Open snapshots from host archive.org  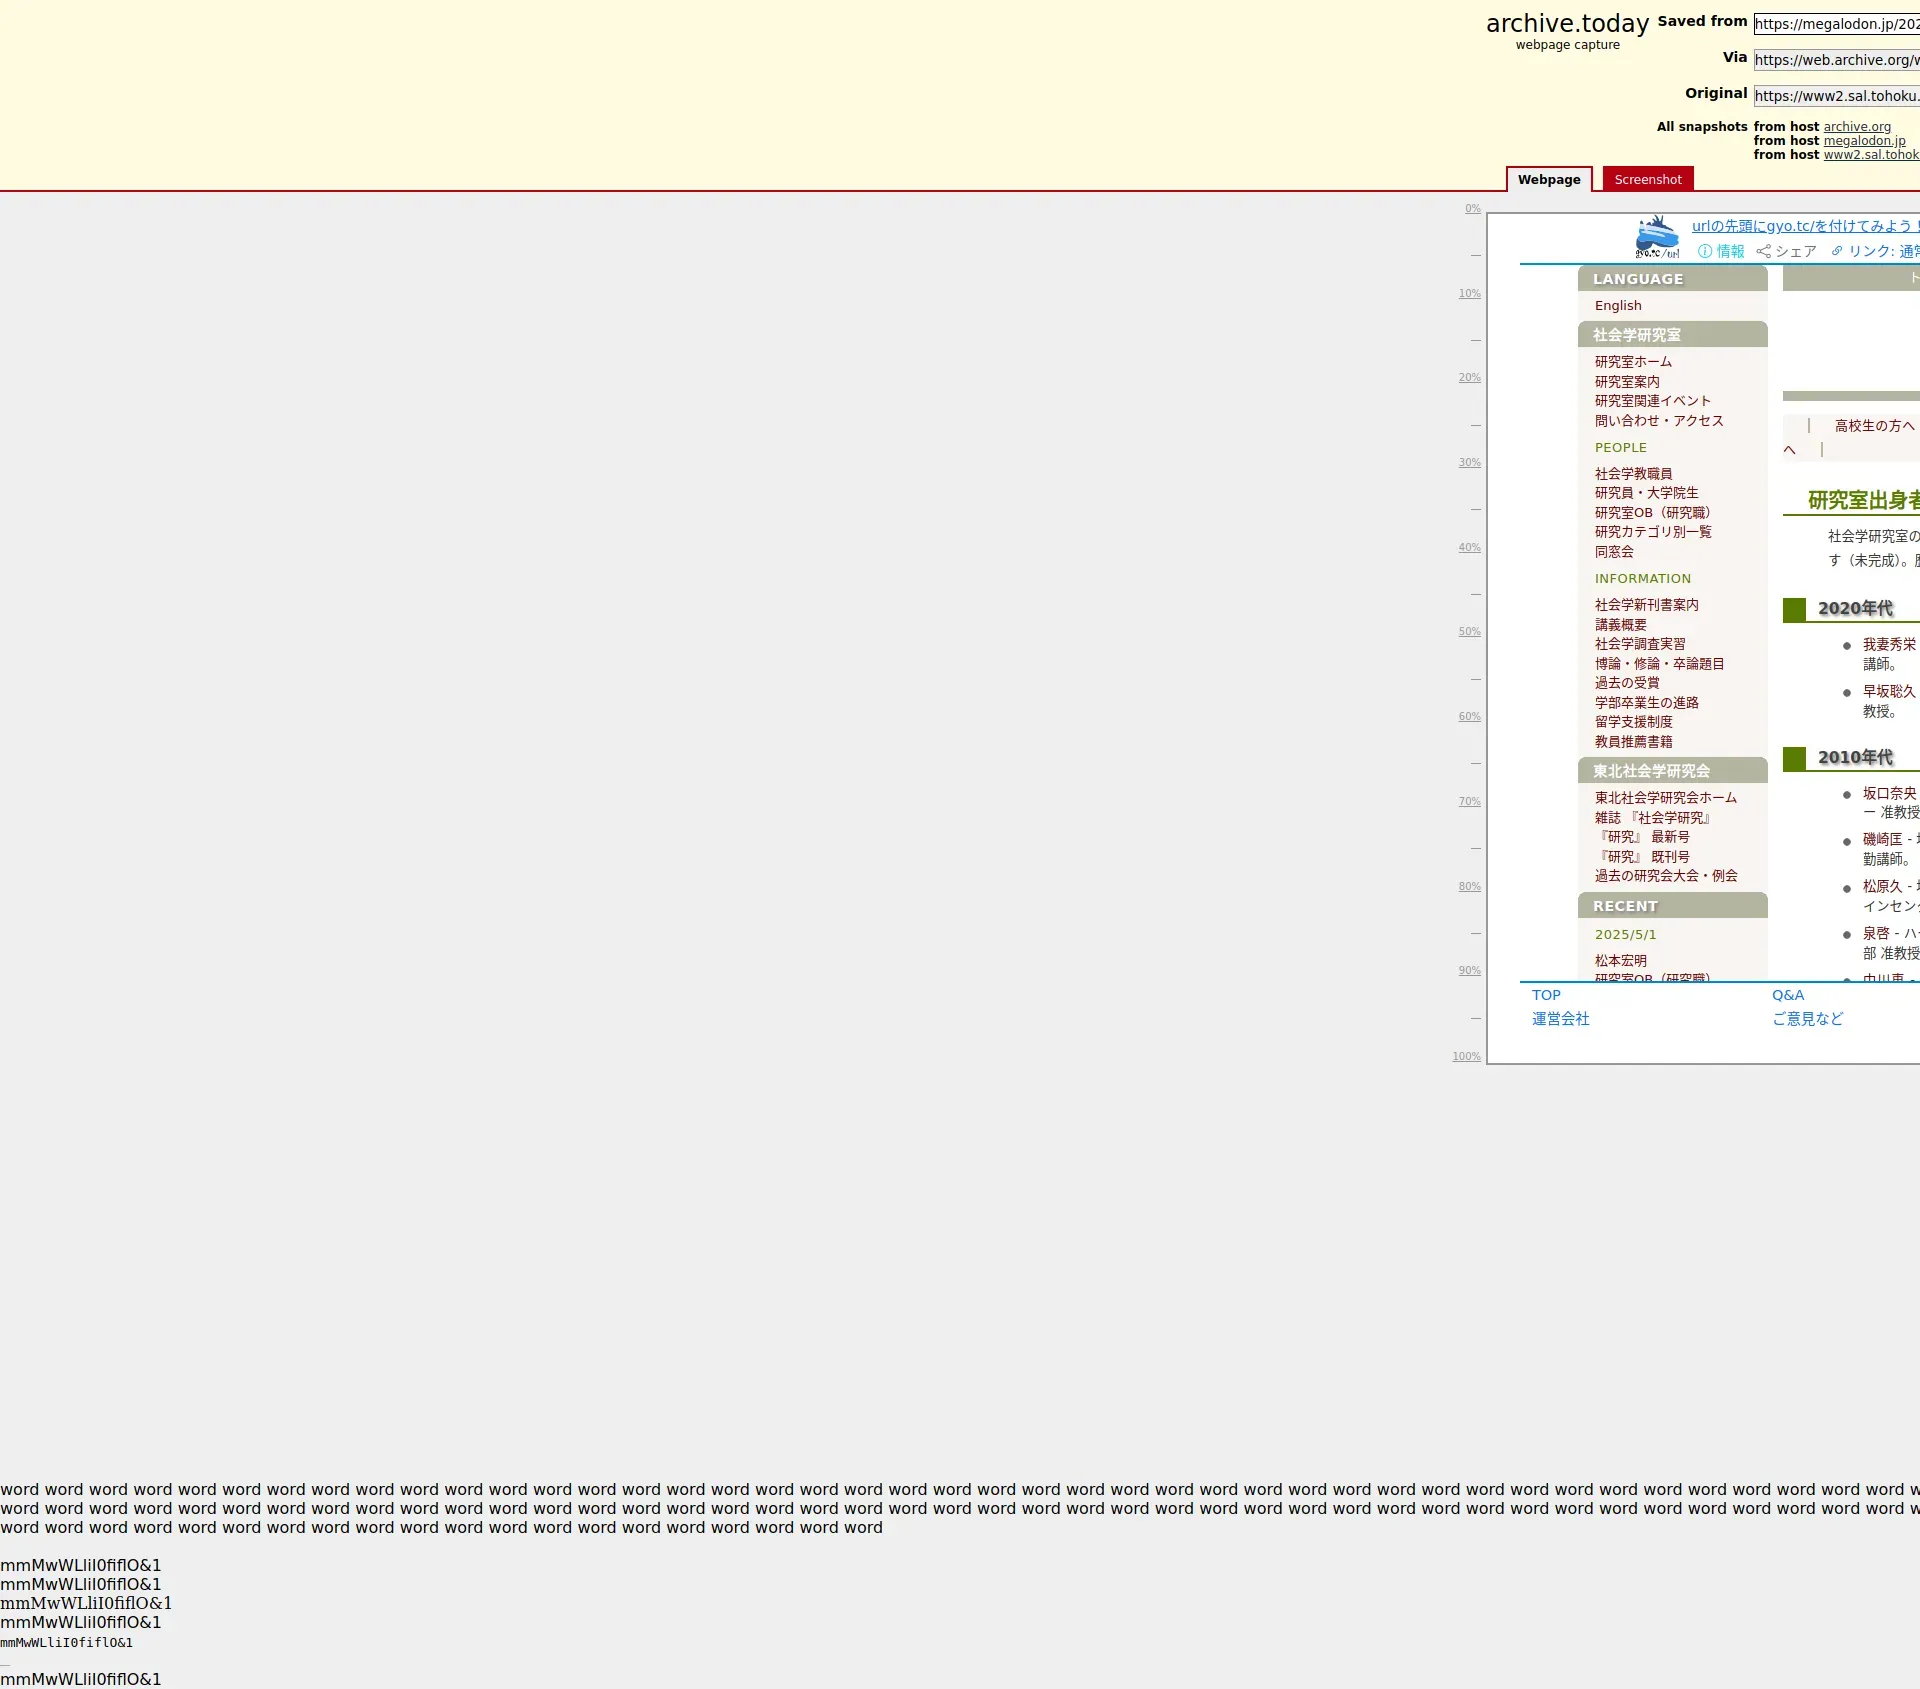pos(1857,127)
